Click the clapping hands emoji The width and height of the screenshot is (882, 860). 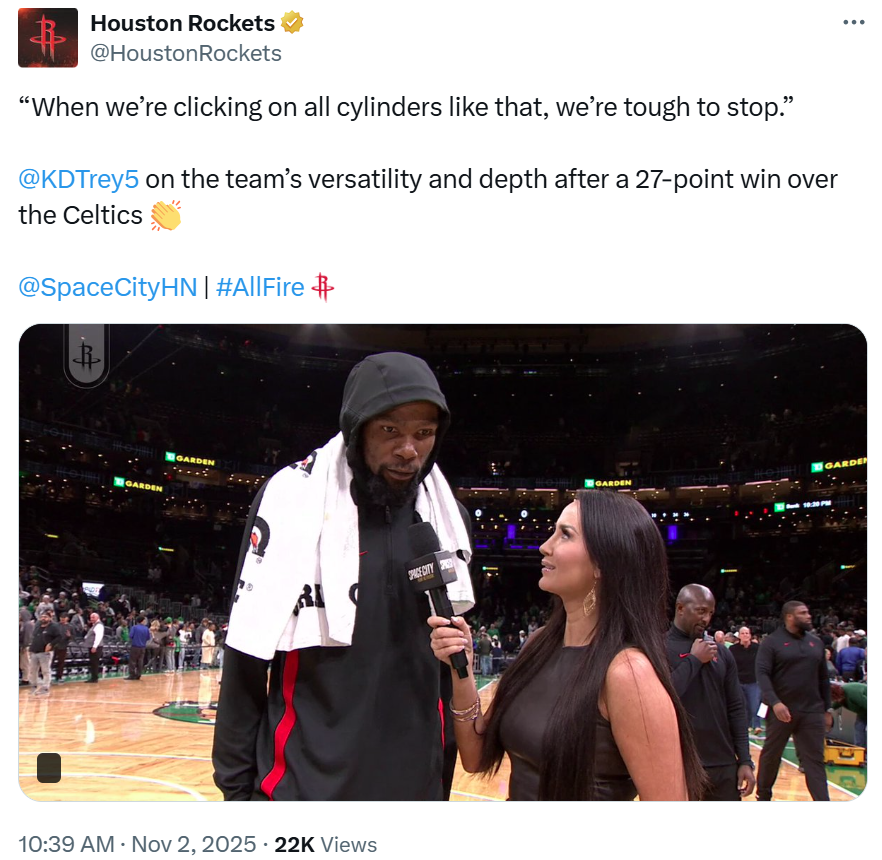tap(165, 215)
